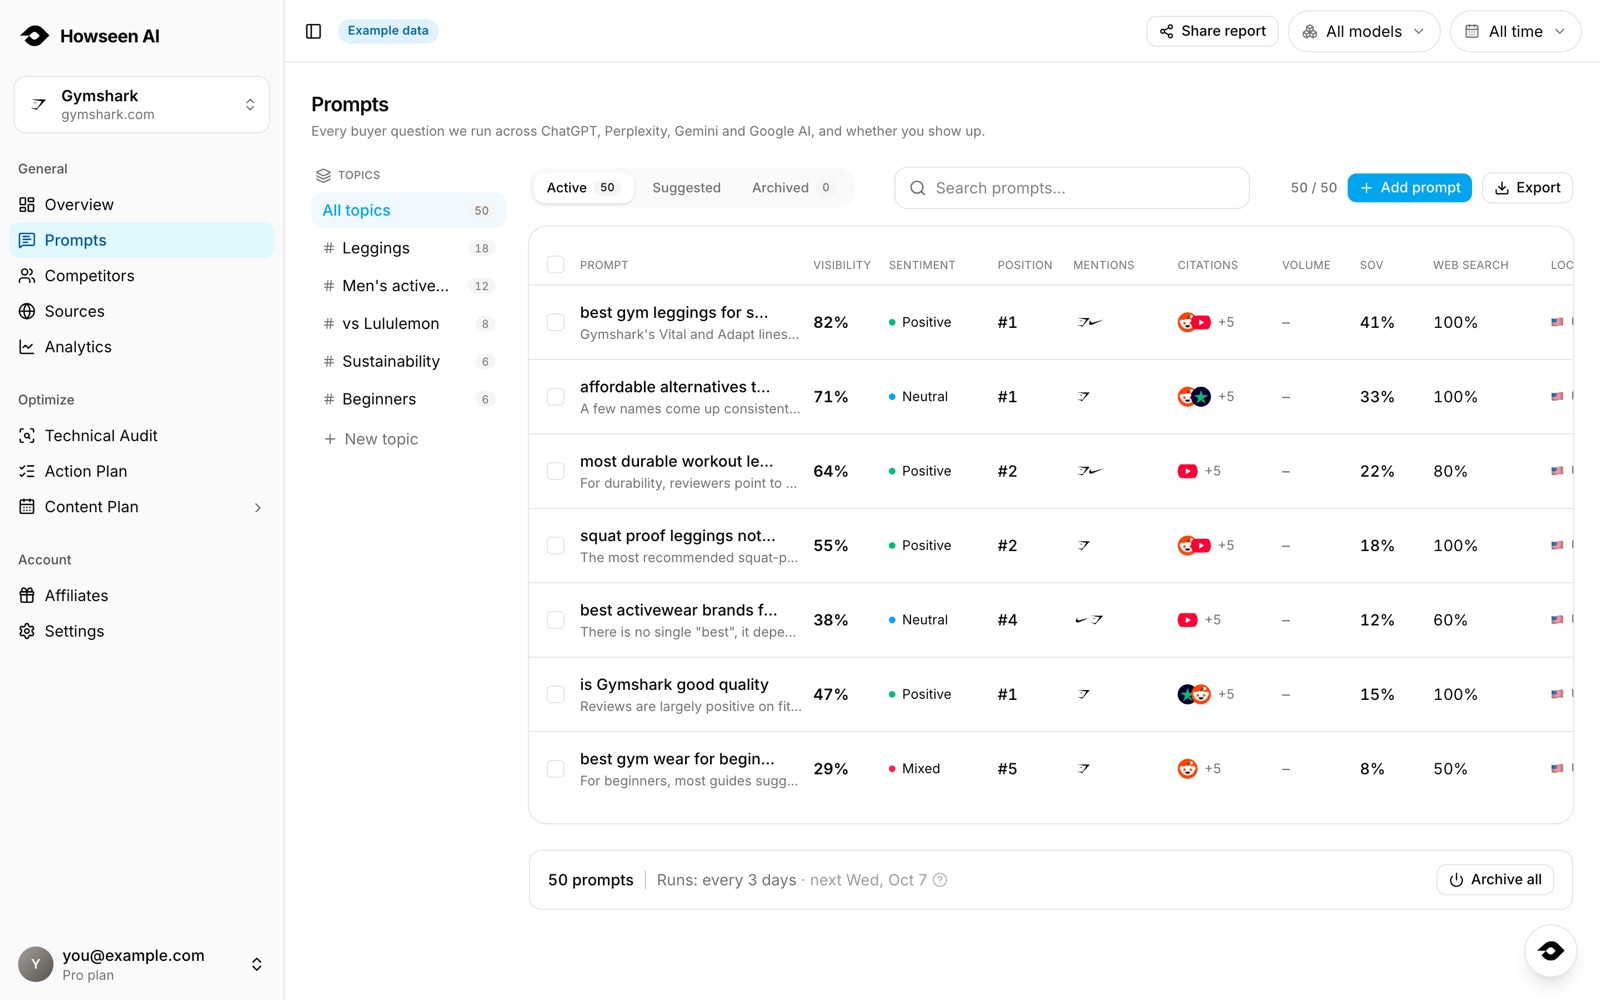
Task: Filter by the Leggings topic
Action: pyautogui.click(x=408, y=248)
